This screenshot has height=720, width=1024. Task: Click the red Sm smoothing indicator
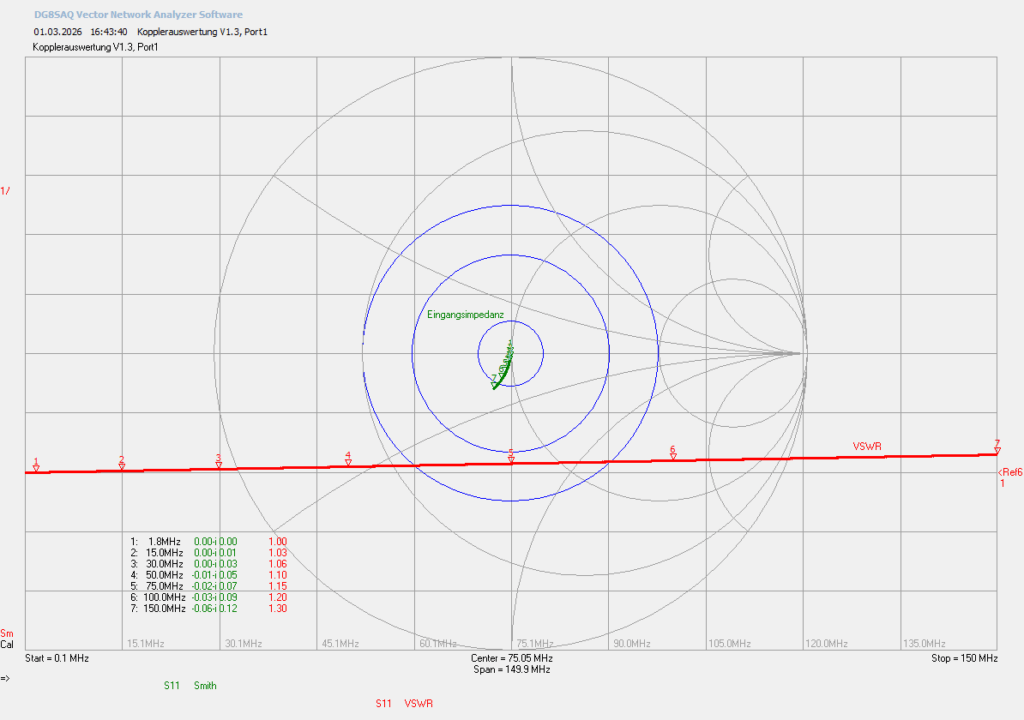(x=7, y=633)
